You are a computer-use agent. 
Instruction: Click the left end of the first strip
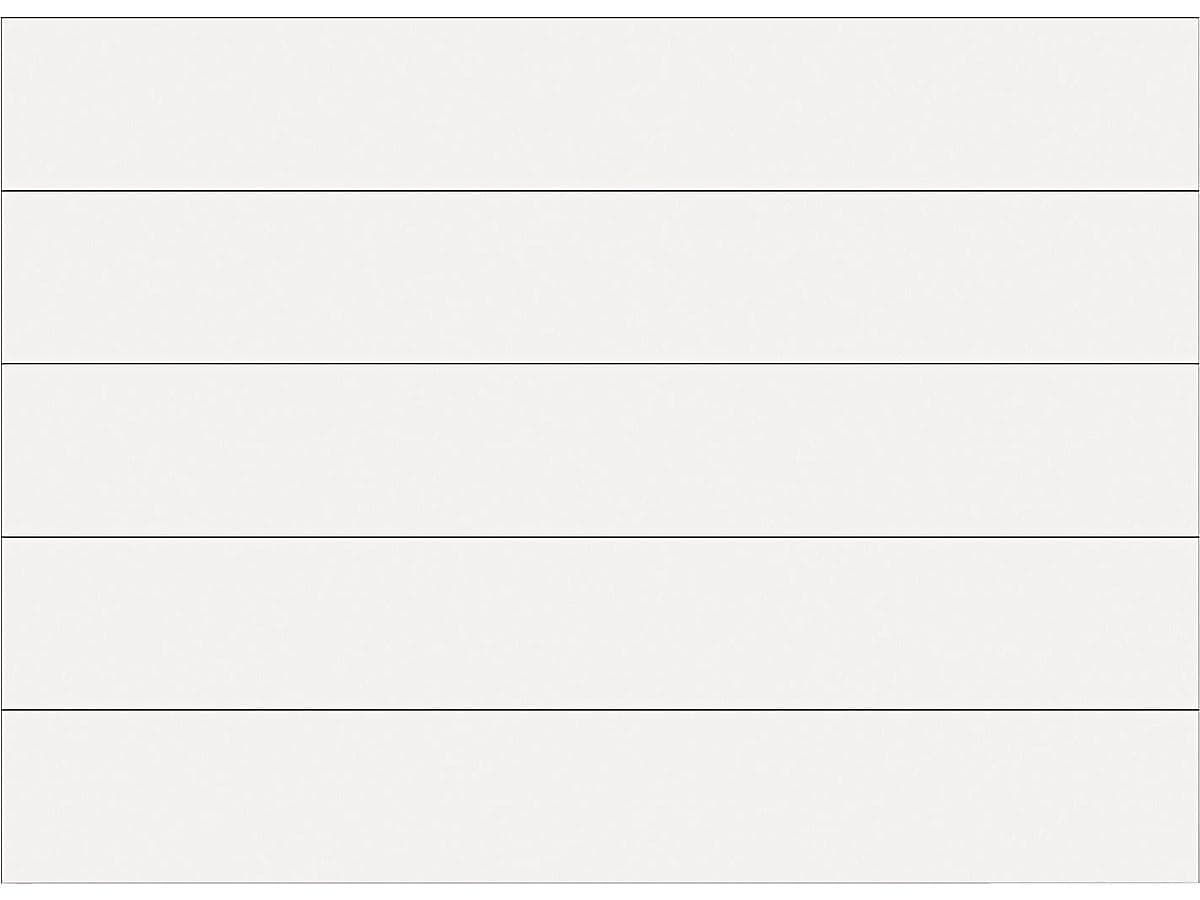click(12, 104)
